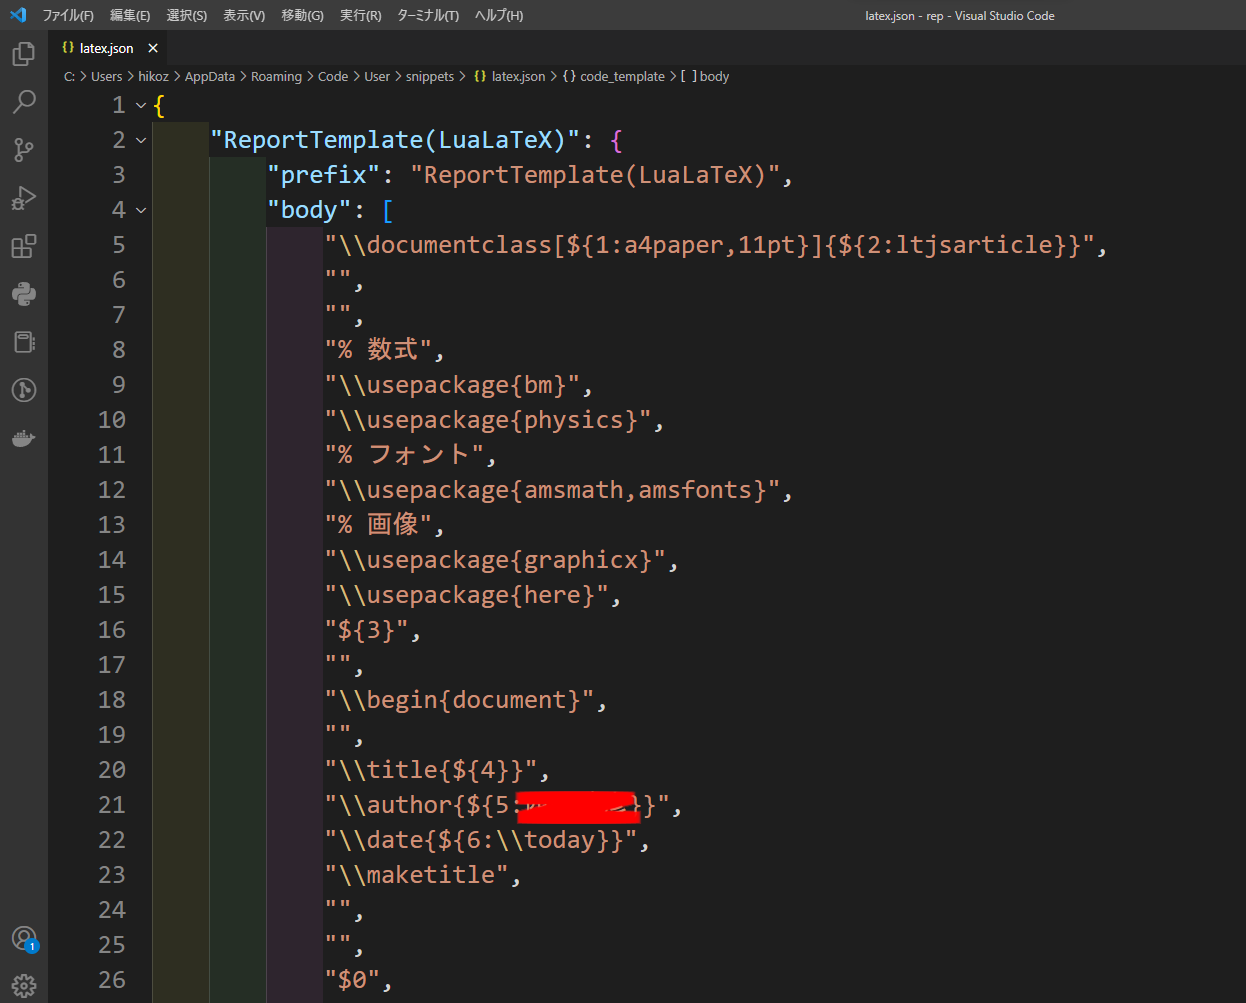Click the User breadcrumb segment

377,76
